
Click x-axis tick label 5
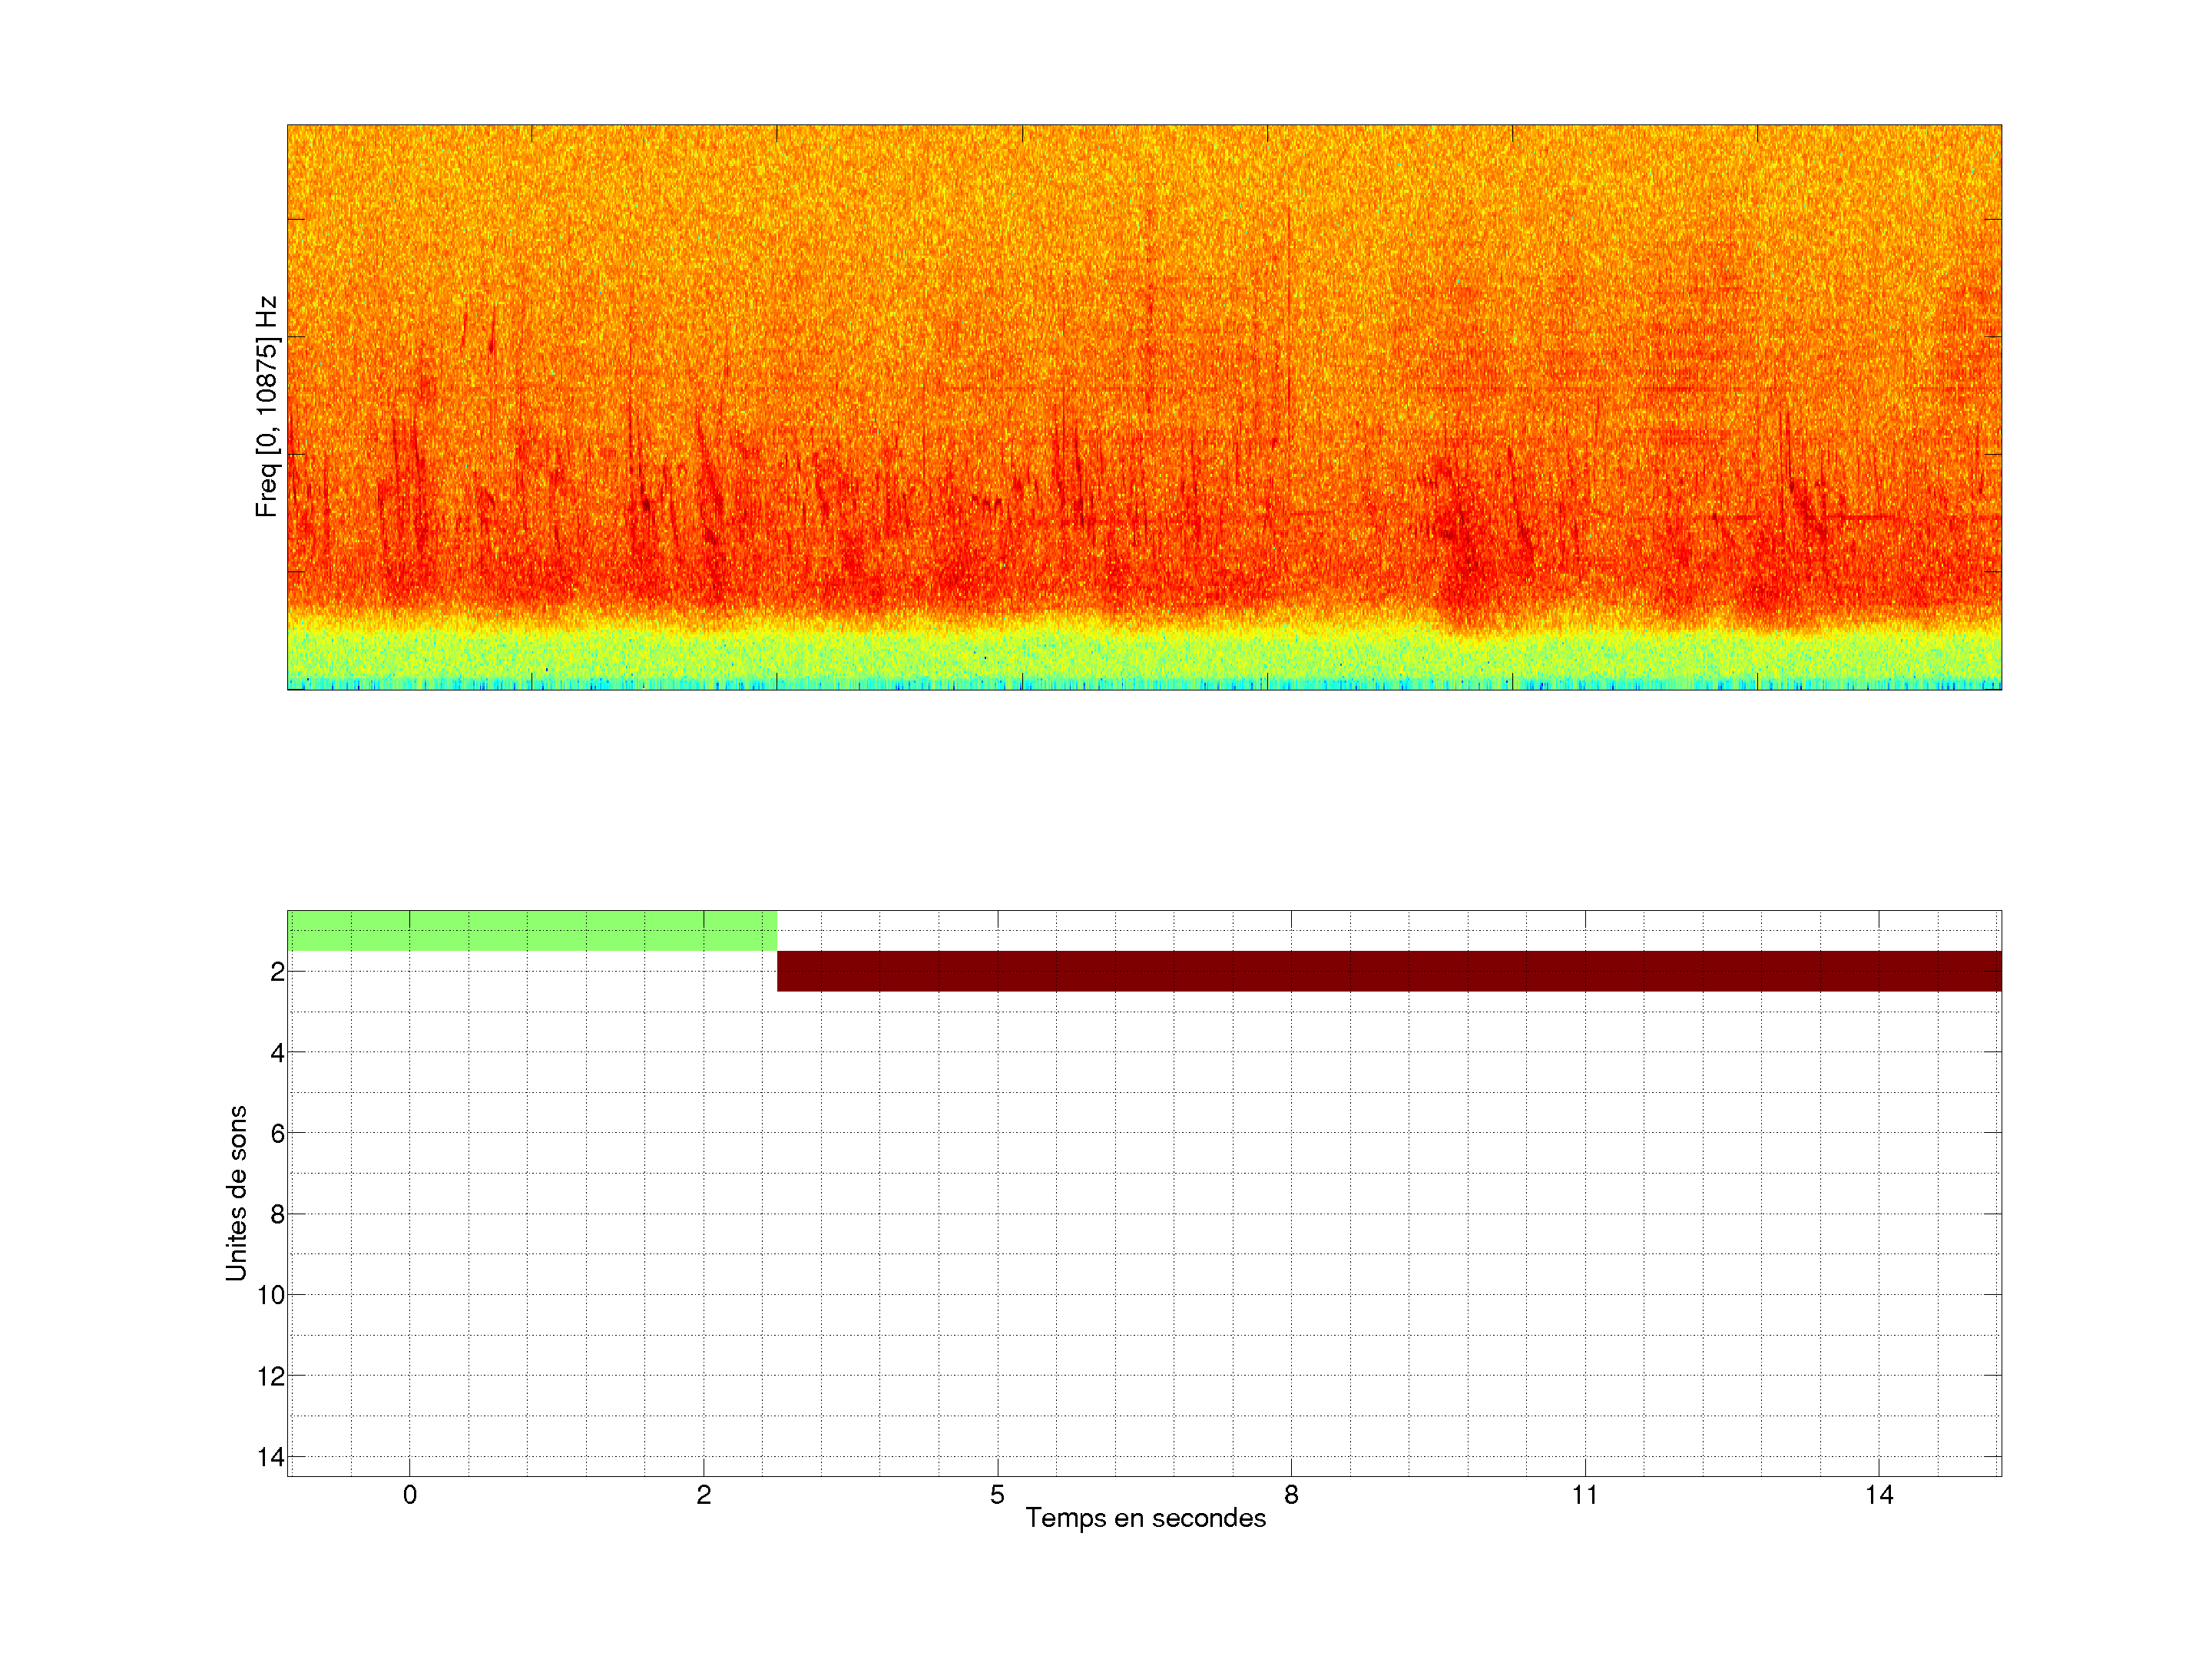coord(997,1495)
